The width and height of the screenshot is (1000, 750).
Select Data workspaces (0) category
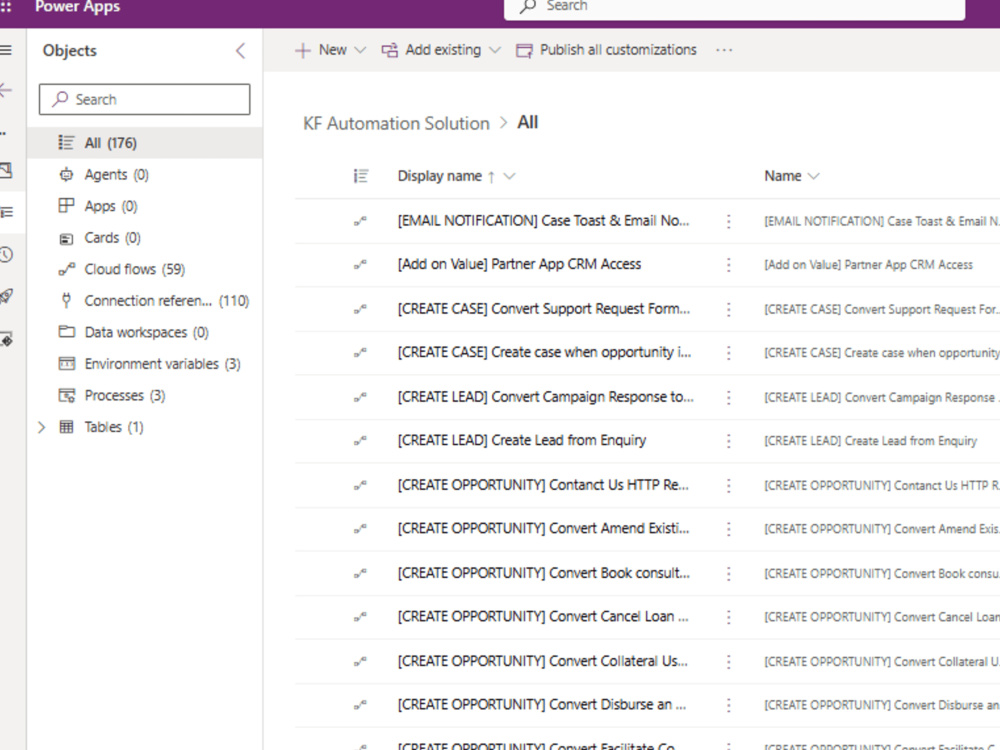[145, 332]
